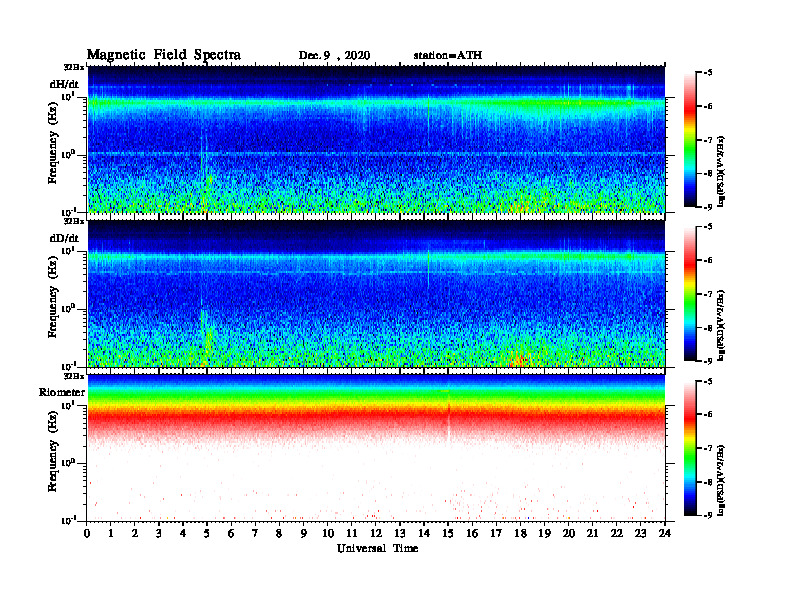Click hour "10" on the Universal Time axis
The height and width of the screenshot is (612, 792).
pos(328,533)
